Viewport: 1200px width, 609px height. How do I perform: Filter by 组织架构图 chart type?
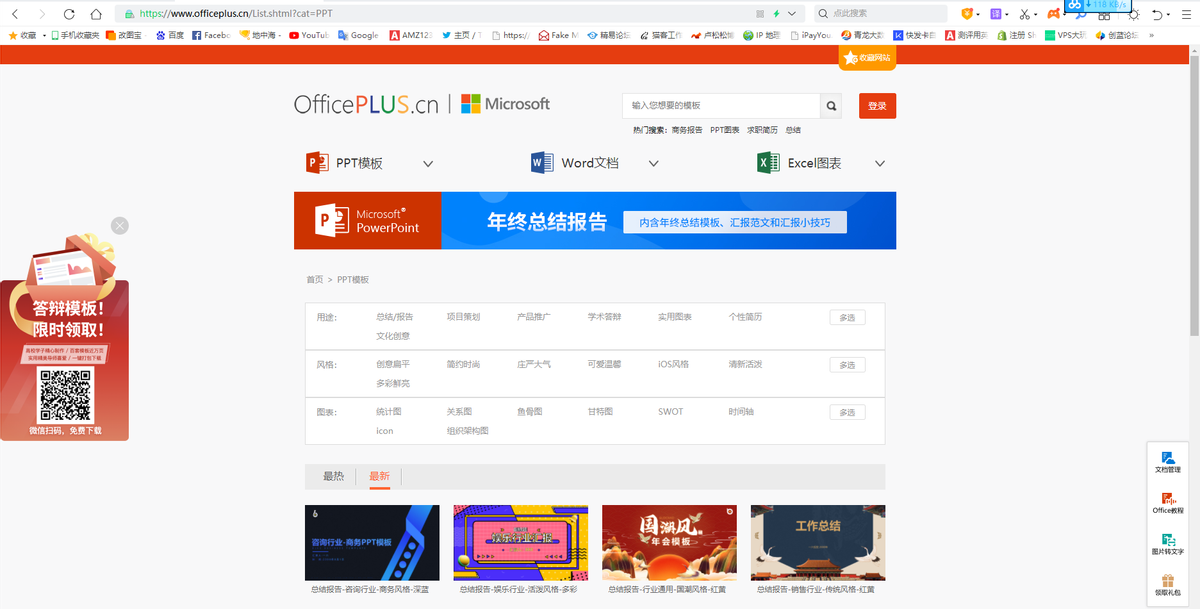point(467,431)
